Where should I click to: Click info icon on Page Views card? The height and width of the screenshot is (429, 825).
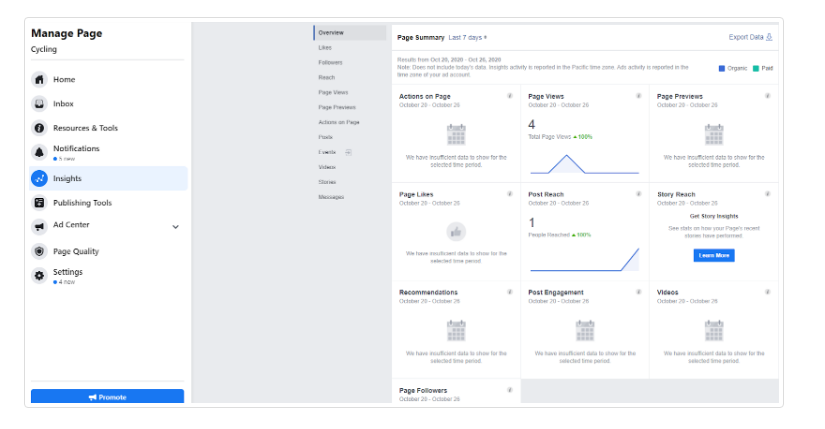point(638,96)
